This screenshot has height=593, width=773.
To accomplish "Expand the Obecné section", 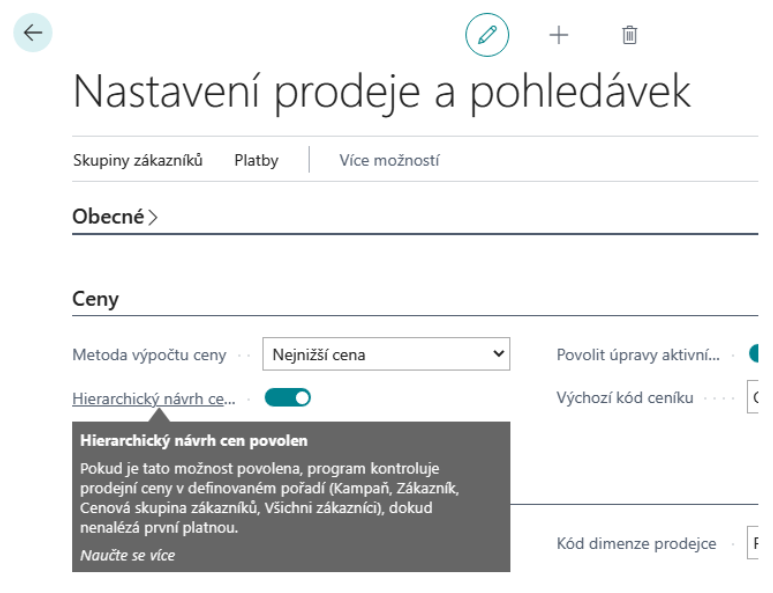I will (x=115, y=216).
